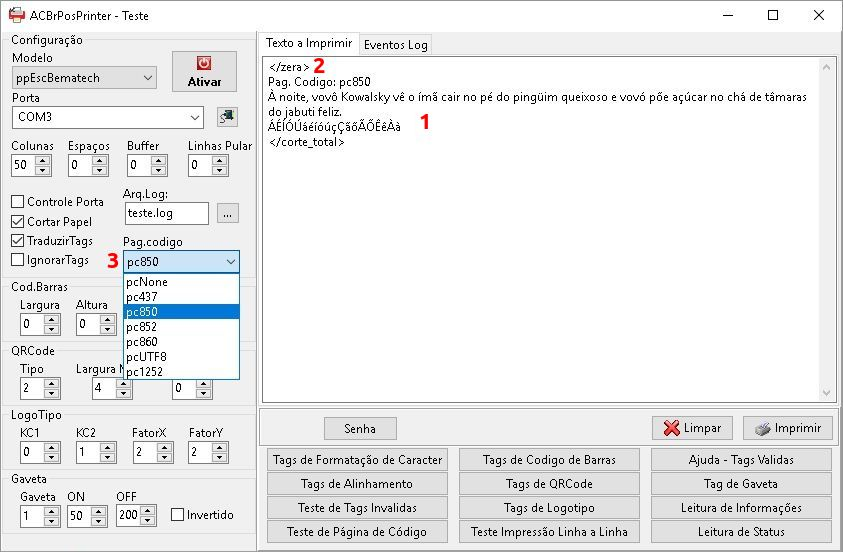
Task: Maximize the ACBrPosPrinter window
Action: click(x=773, y=15)
